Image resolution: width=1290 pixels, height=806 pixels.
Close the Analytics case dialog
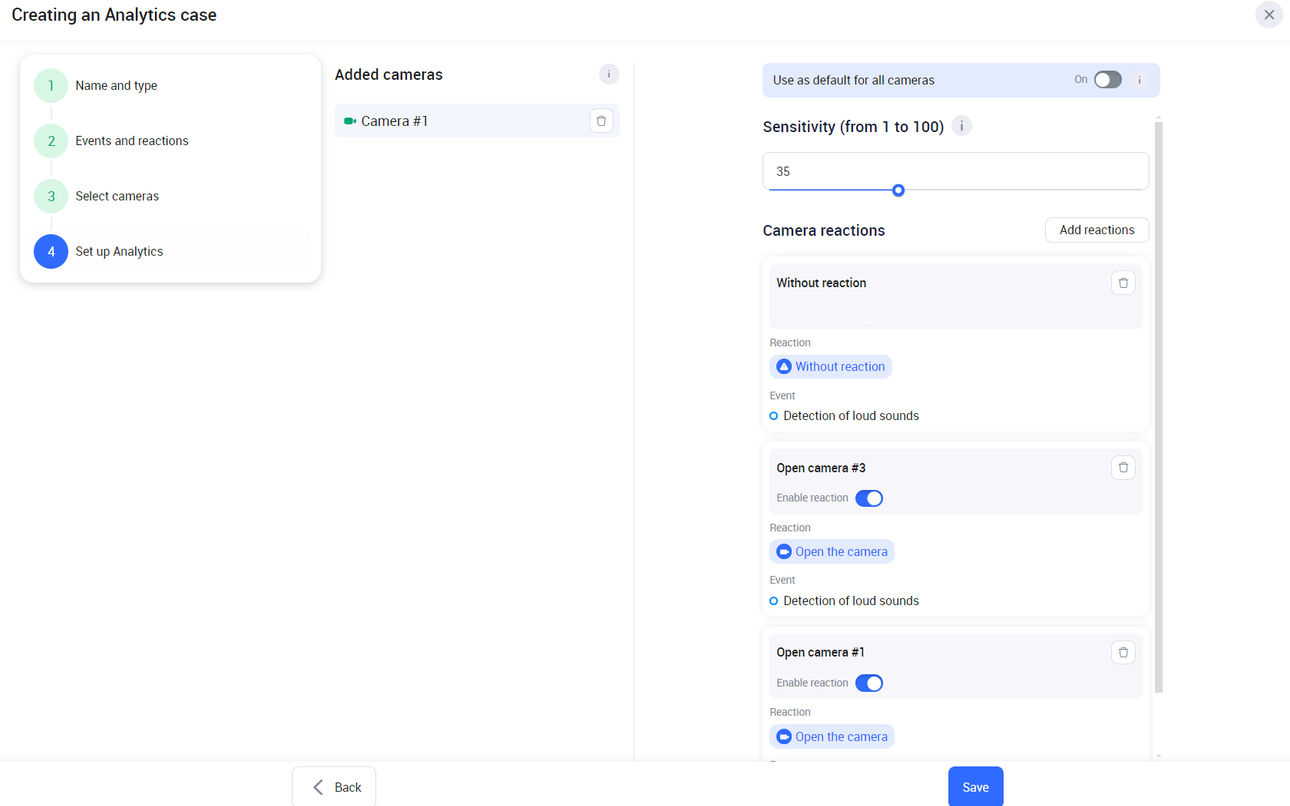click(x=1268, y=15)
